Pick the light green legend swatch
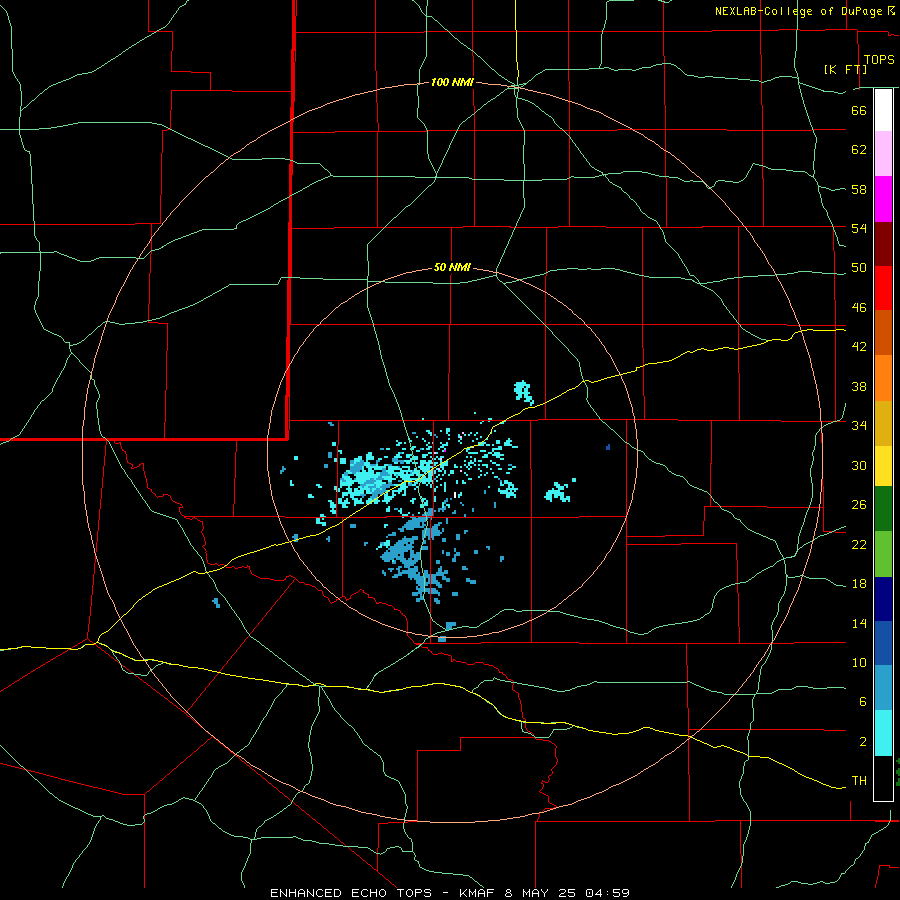Viewport: 900px width, 900px height. coord(883,554)
